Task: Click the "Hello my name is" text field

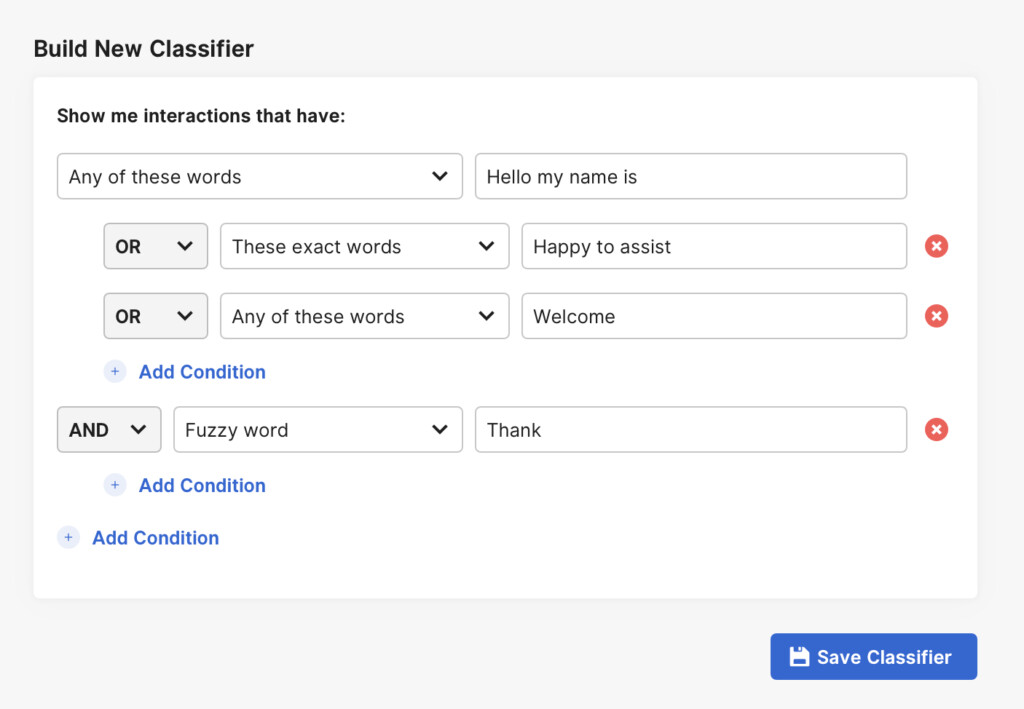Action: (x=690, y=176)
